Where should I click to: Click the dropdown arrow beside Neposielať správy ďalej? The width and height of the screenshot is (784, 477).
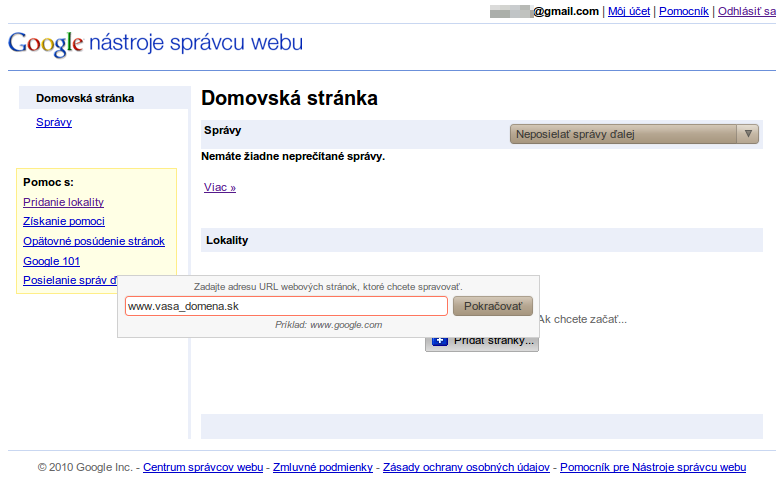coord(748,134)
